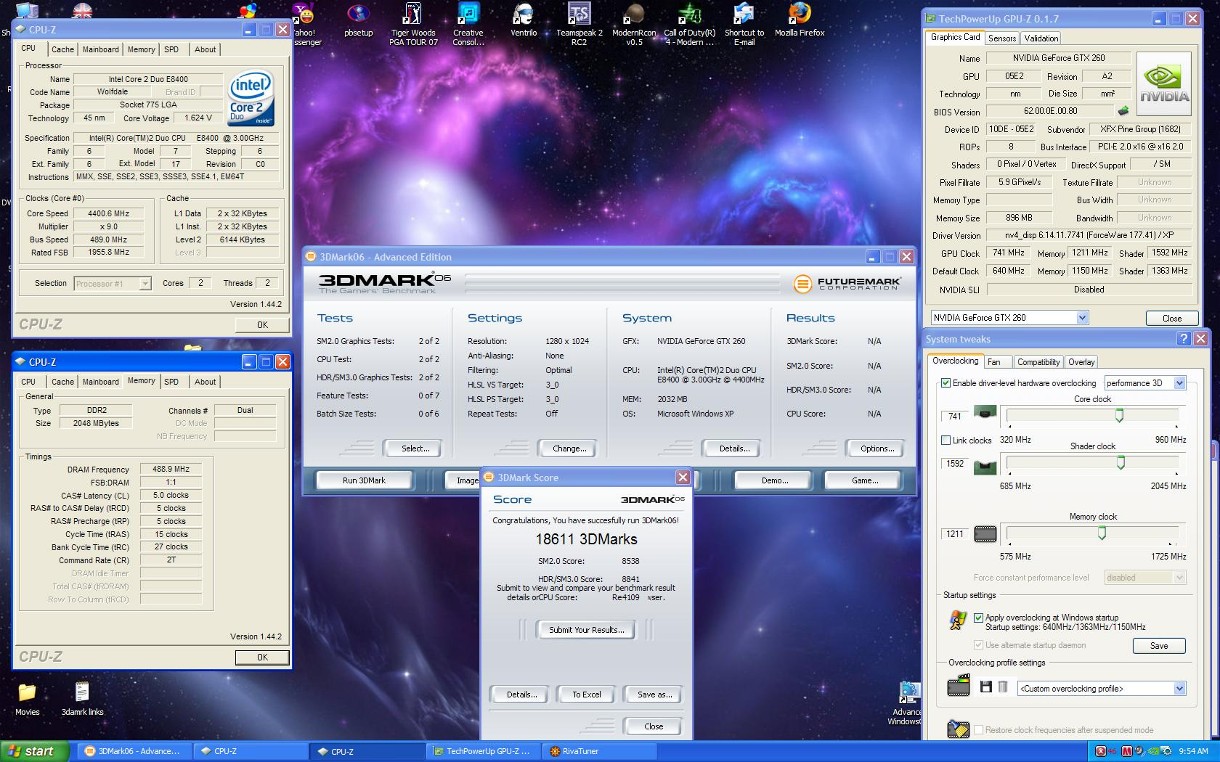
Task: Click the Intel Core 2 Duo logo
Action: pyautogui.click(x=251, y=99)
